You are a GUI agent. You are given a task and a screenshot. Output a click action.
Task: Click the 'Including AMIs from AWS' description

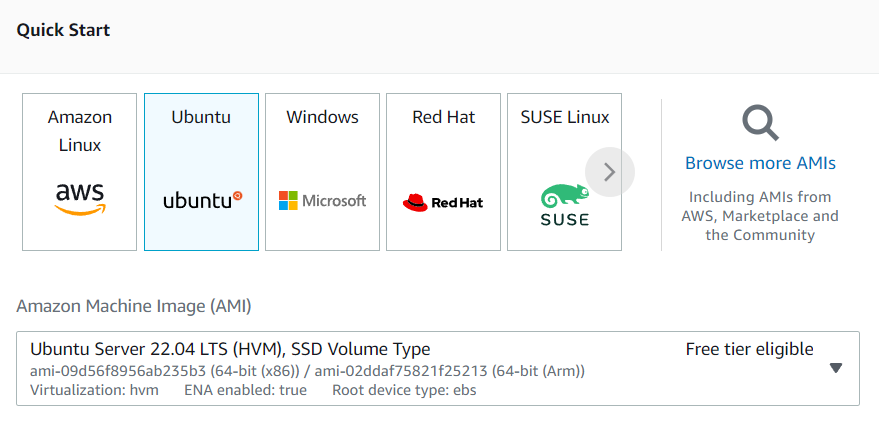pos(760,216)
